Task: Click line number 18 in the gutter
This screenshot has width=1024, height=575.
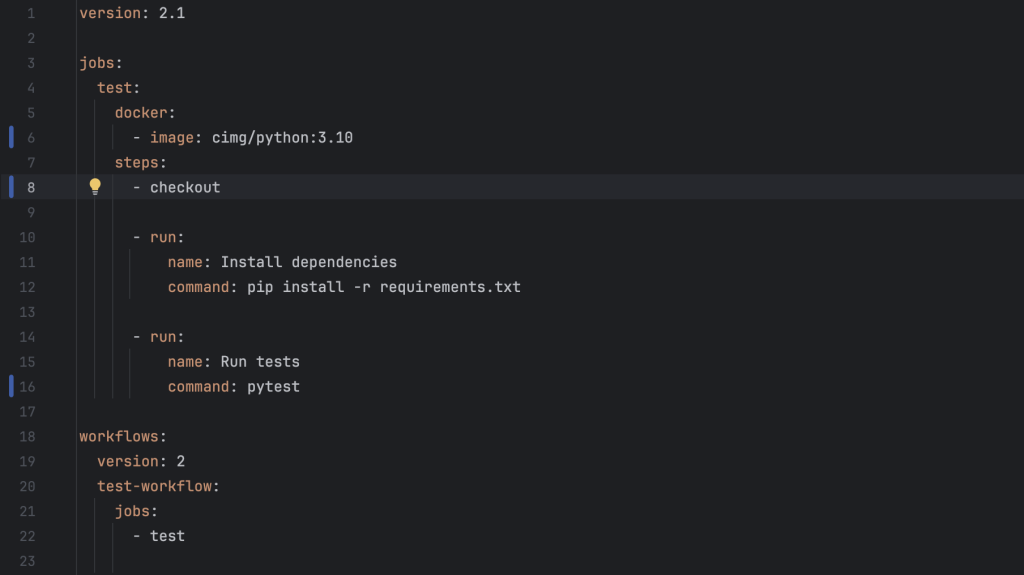Action: pos(27,436)
